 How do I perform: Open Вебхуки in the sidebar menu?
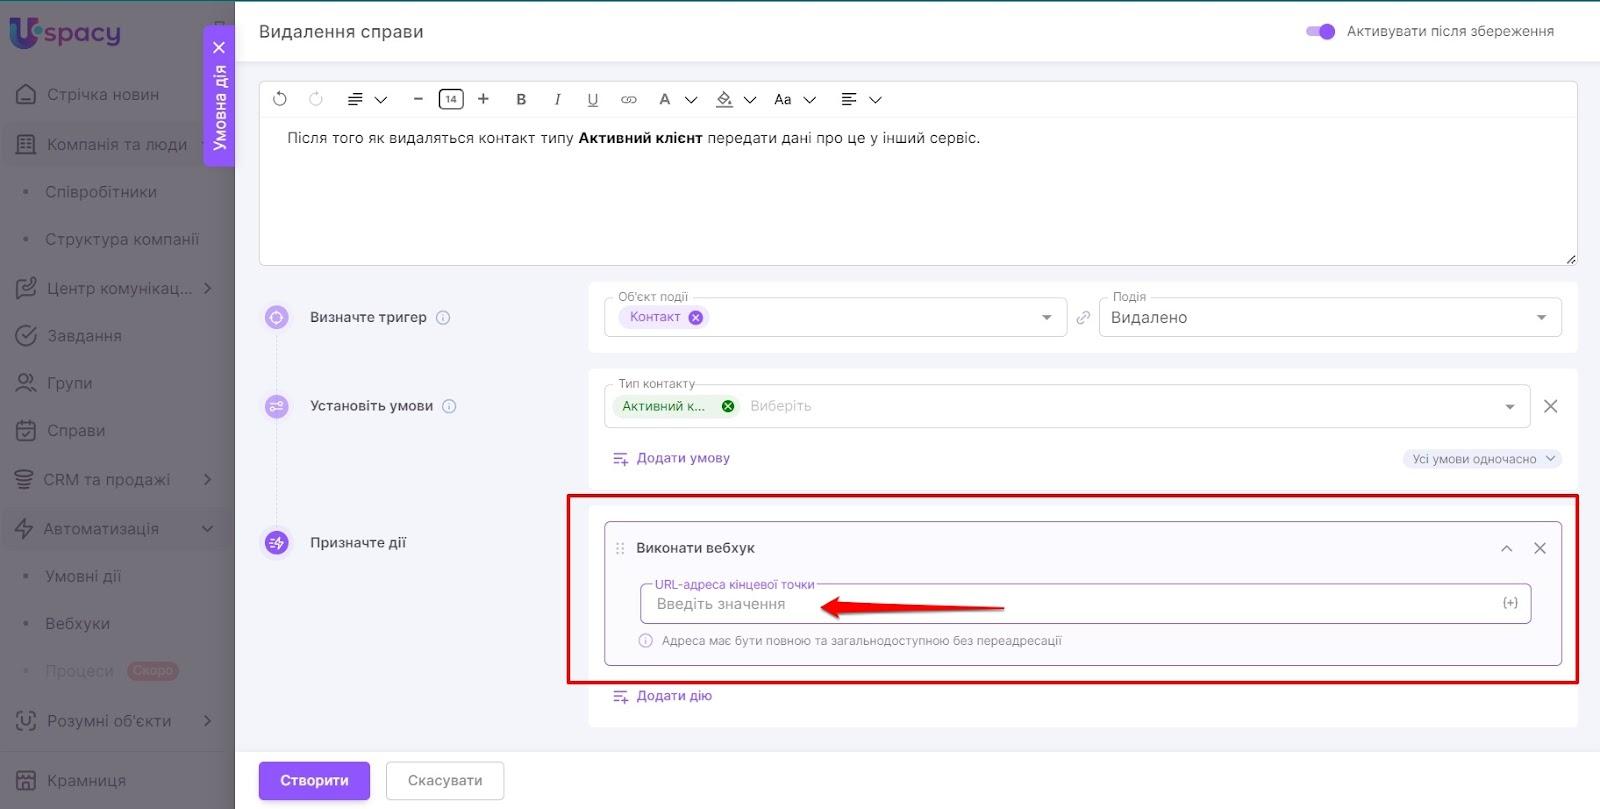pyautogui.click(x=77, y=624)
